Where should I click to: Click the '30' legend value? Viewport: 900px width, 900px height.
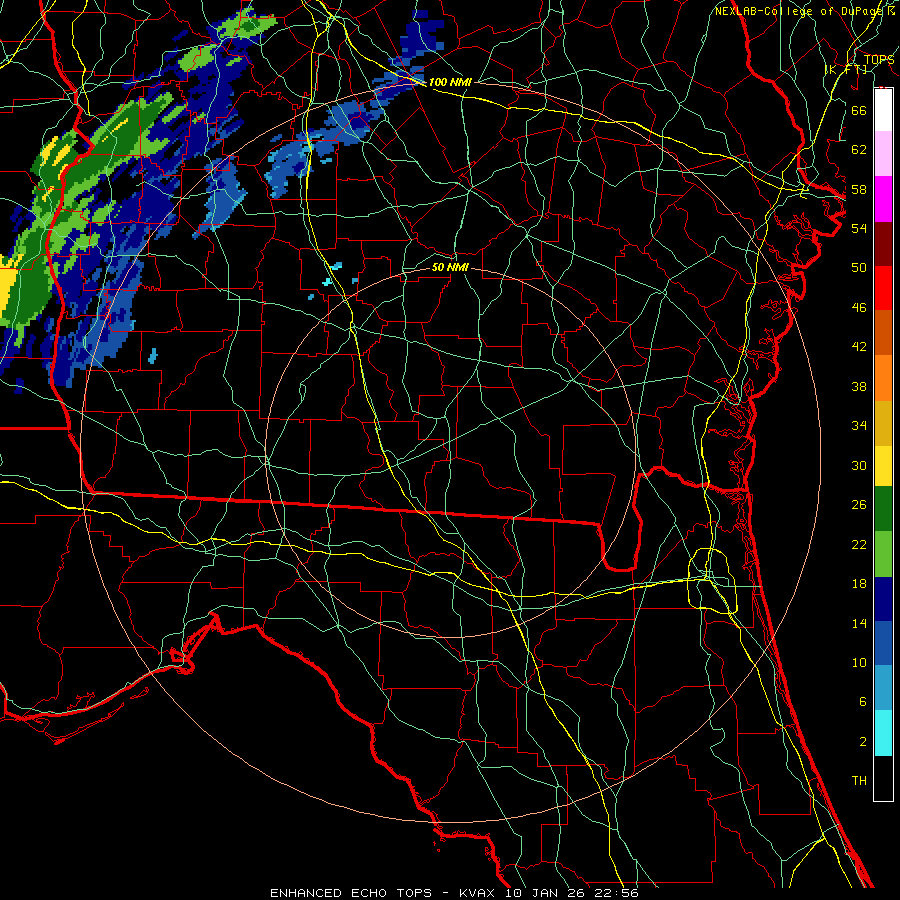859,465
